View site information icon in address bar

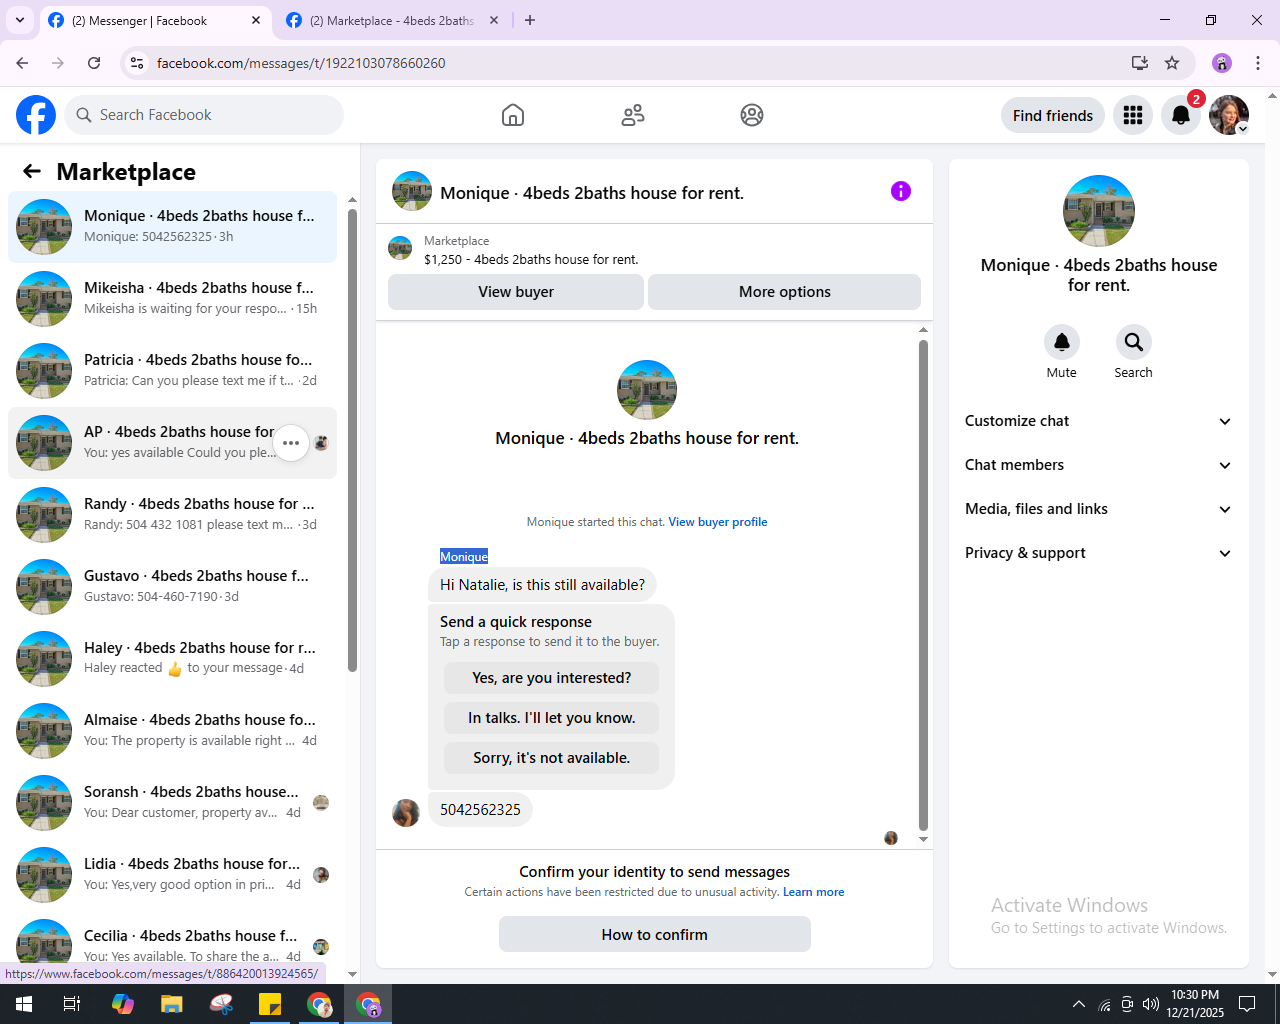(x=137, y=63)
